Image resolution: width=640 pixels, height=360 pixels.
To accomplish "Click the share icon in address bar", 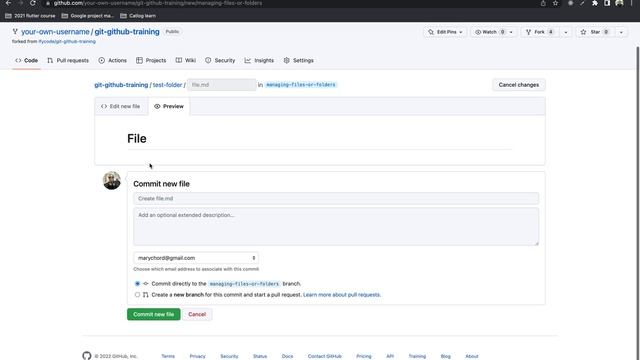I will click(543, 3).
